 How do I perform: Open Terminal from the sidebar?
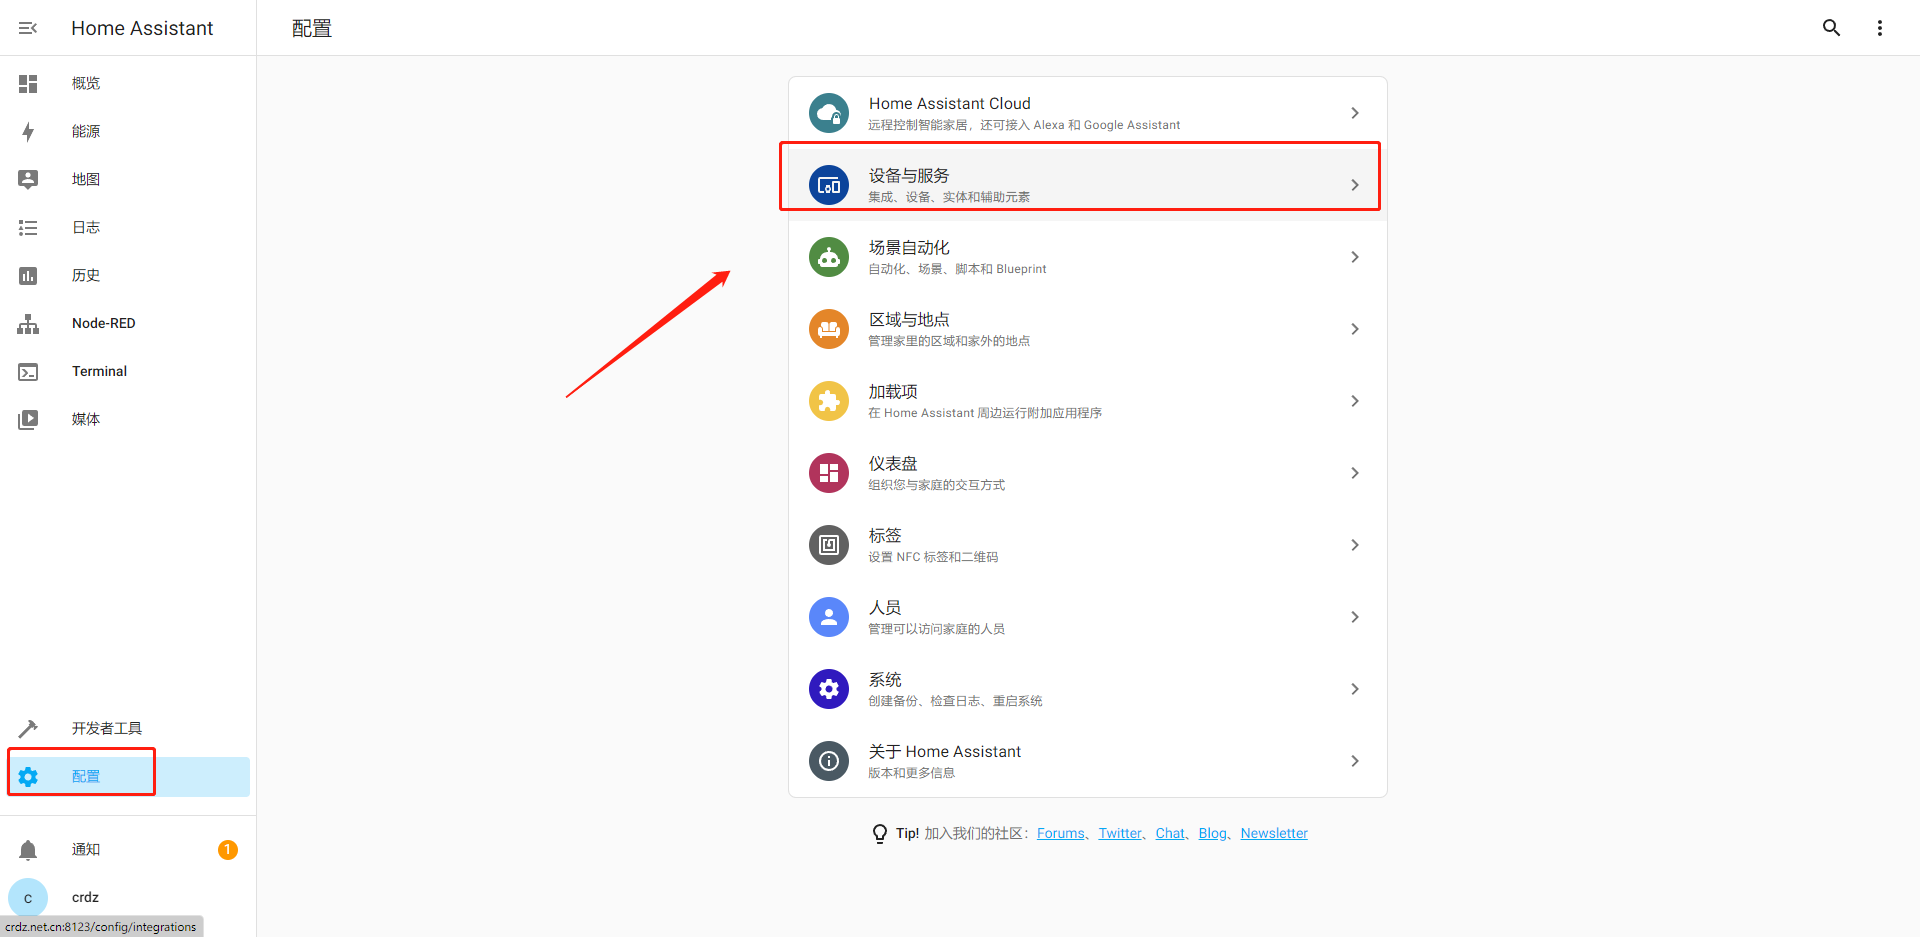99,372
